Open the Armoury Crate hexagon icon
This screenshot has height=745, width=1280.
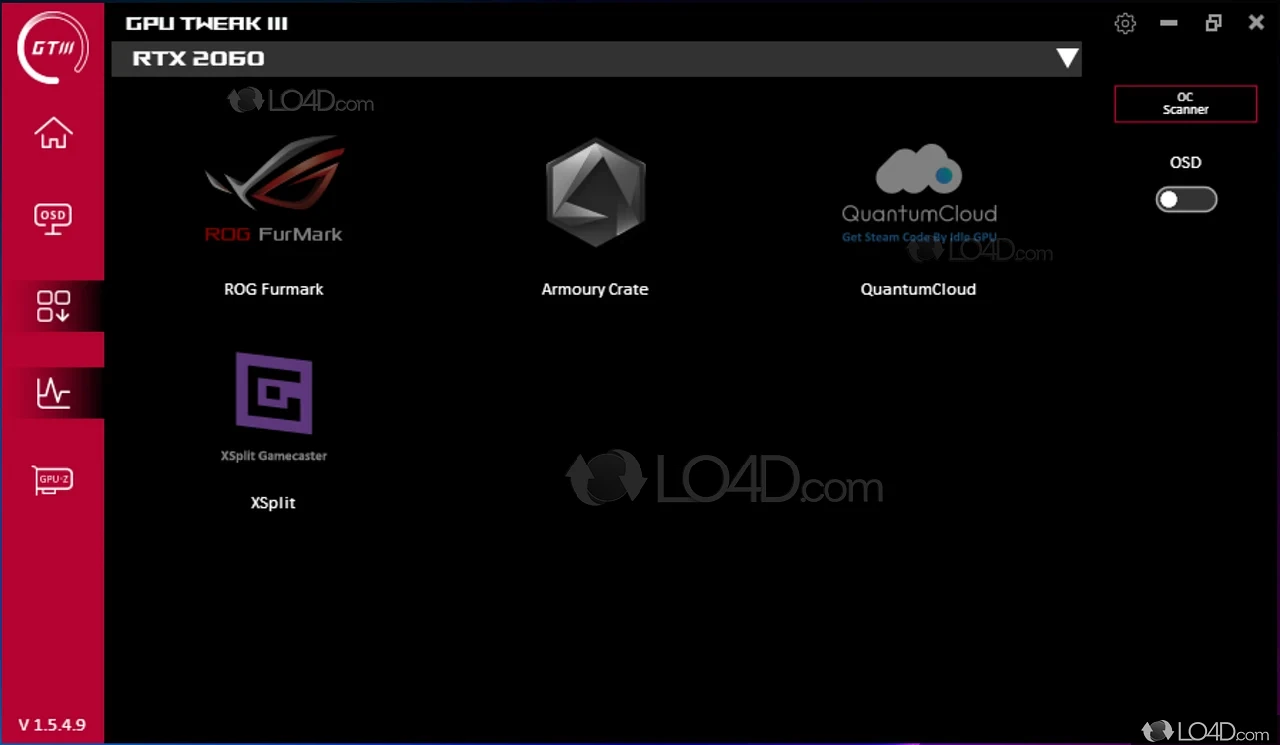(595, 192)
